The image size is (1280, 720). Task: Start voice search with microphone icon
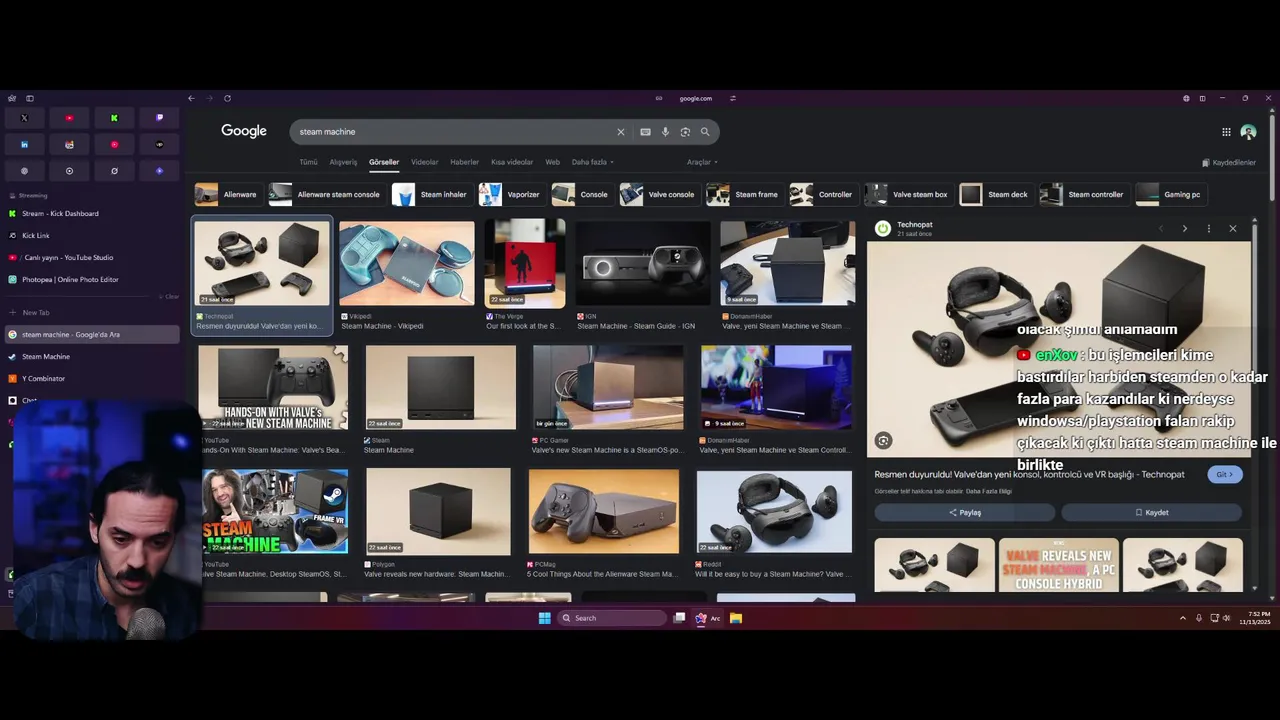665,132
